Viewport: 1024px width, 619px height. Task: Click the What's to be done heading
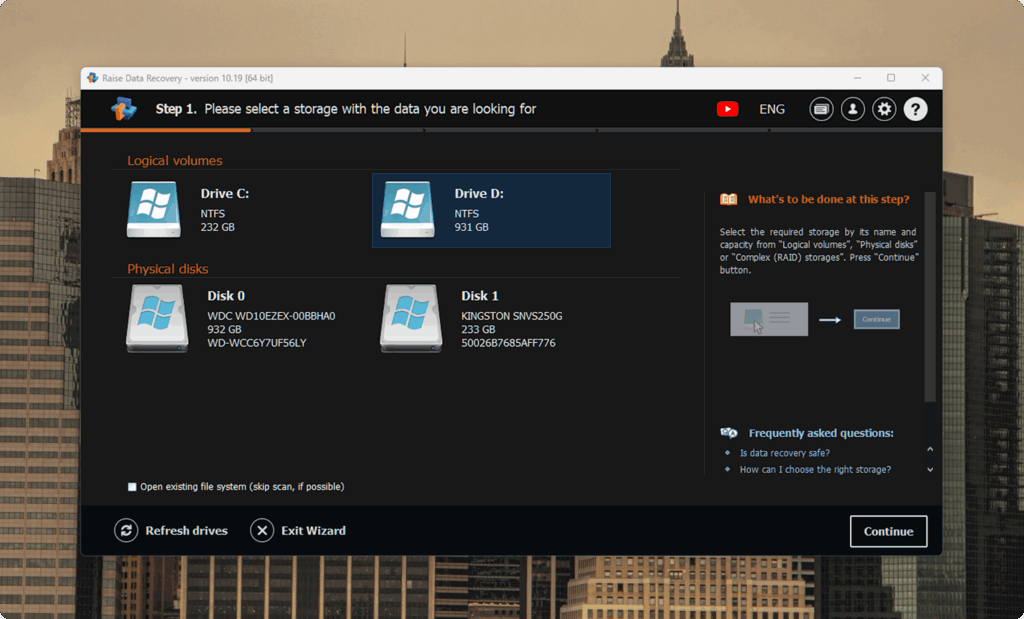point(828,199)
